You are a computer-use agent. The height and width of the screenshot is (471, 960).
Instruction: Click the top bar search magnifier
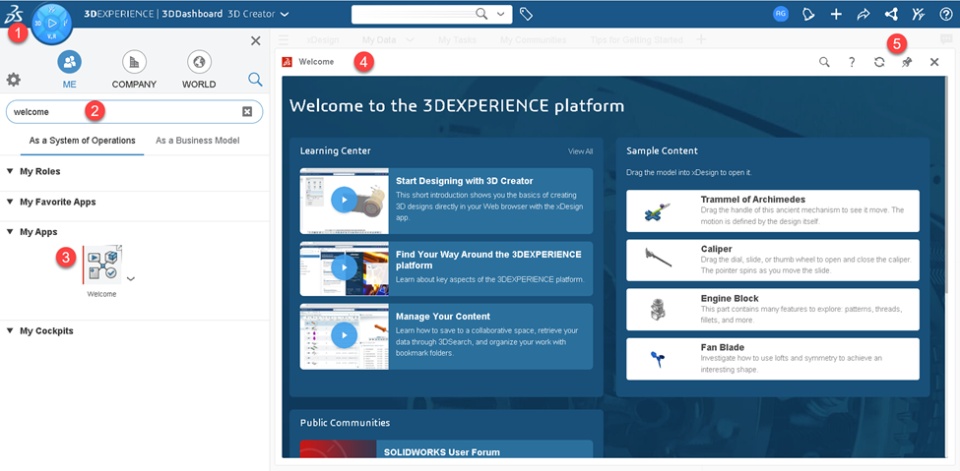click(x=481, y=13)
